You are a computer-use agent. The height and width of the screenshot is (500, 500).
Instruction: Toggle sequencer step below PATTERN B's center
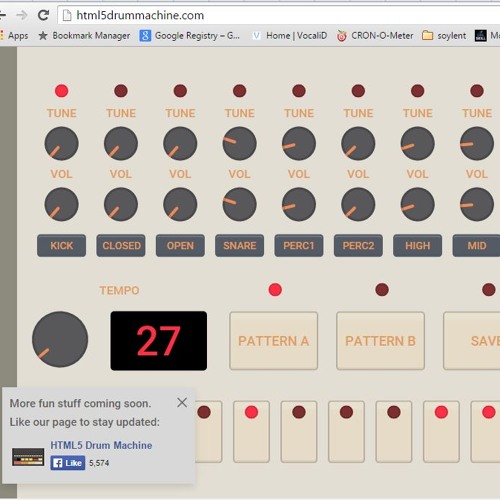394,432
